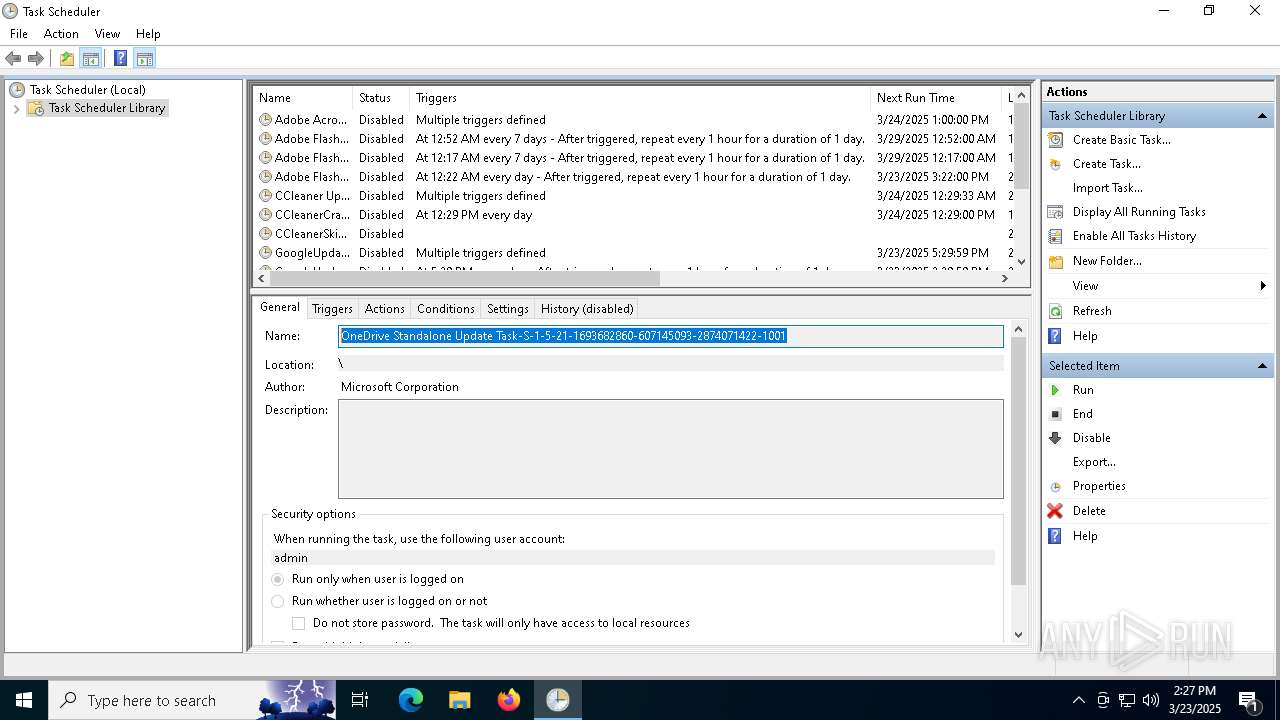Sort tasks by the Next Run Time column header

(935, 98)
